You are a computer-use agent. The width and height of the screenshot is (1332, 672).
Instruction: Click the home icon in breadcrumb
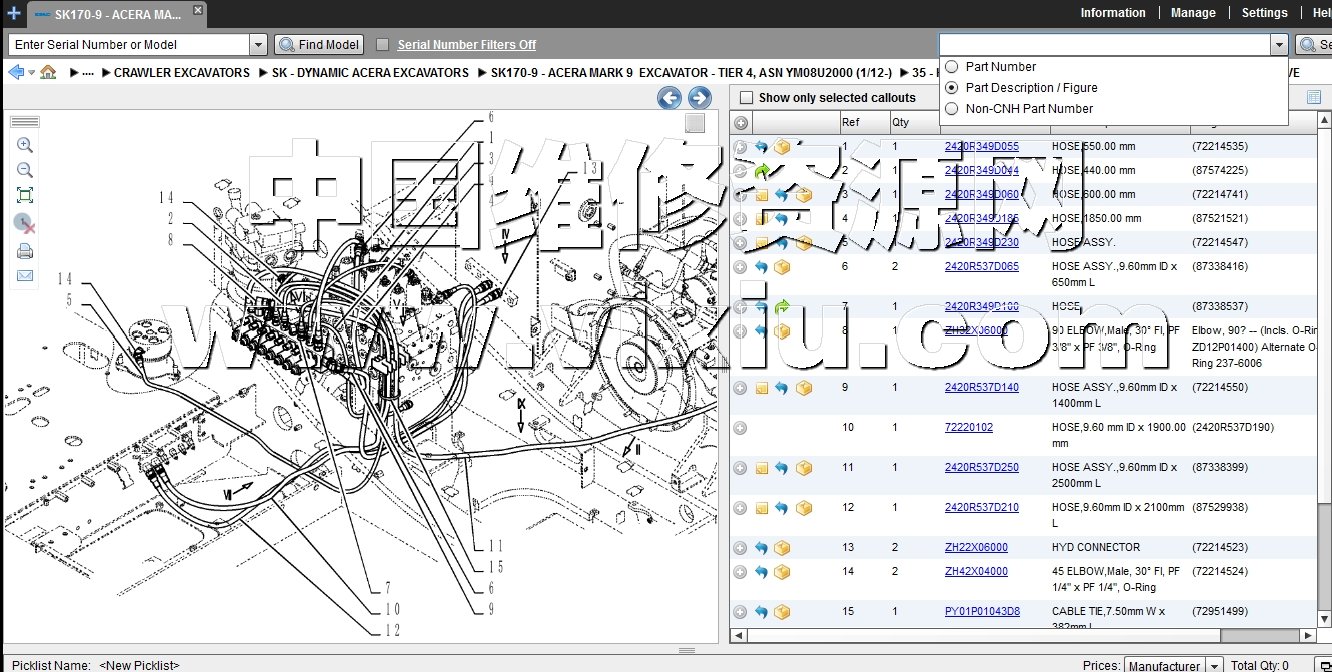[48, 72]
